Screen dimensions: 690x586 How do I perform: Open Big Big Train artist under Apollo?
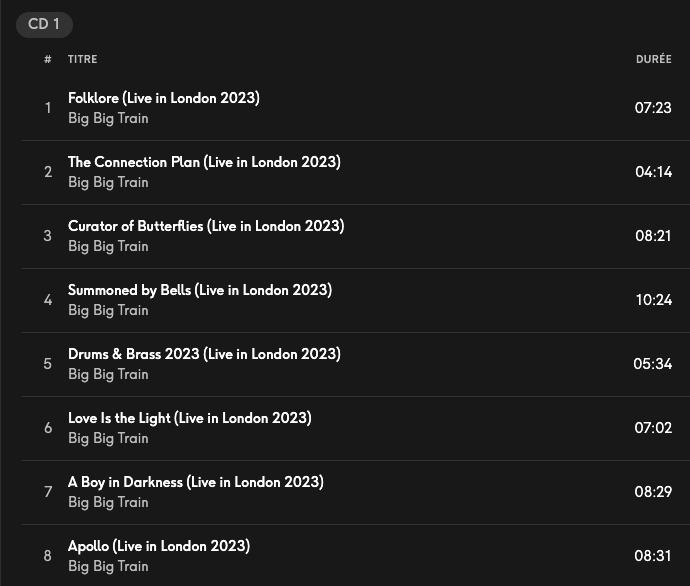108,566
